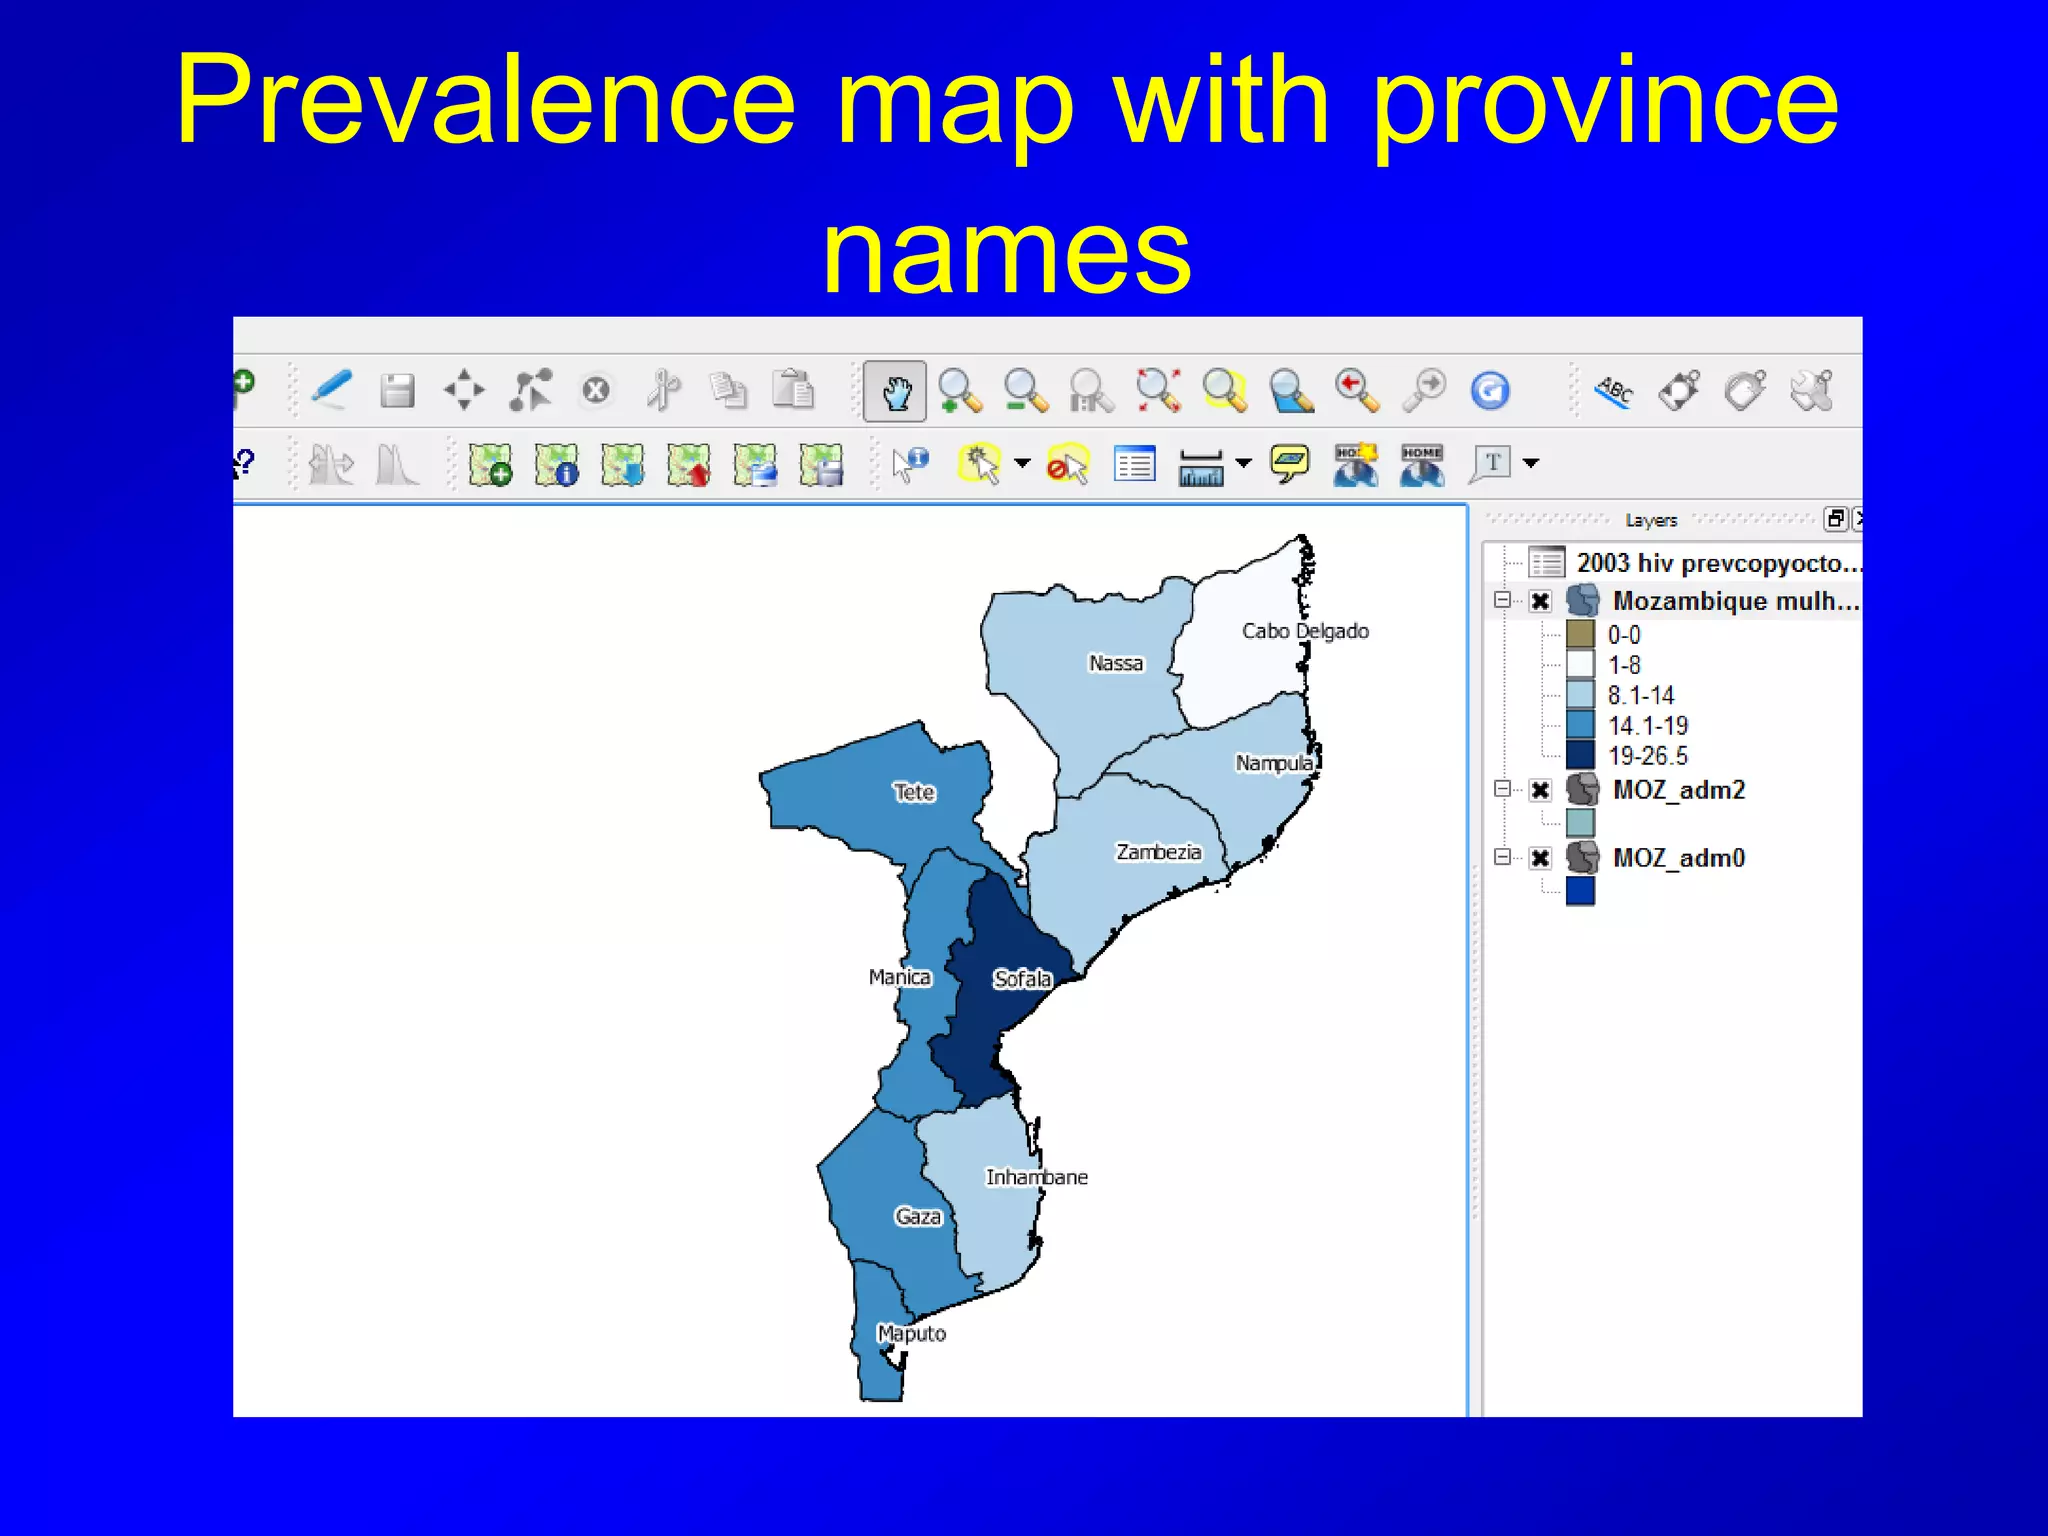This screenshot has width=2048, height=1536.
Task: Select the MOZ_adm2 layer name
Action: 1679,790
